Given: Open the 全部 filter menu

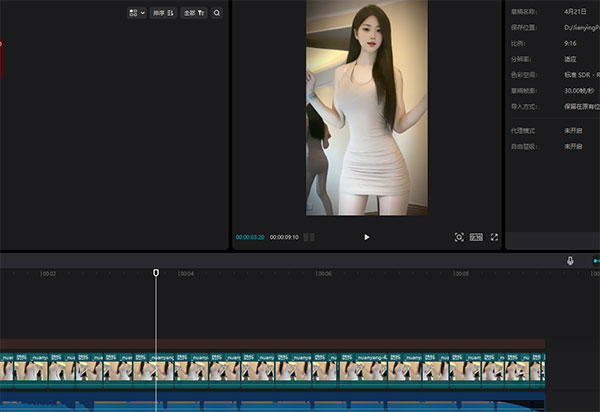Looking at the screenshot, I should 194,13.
